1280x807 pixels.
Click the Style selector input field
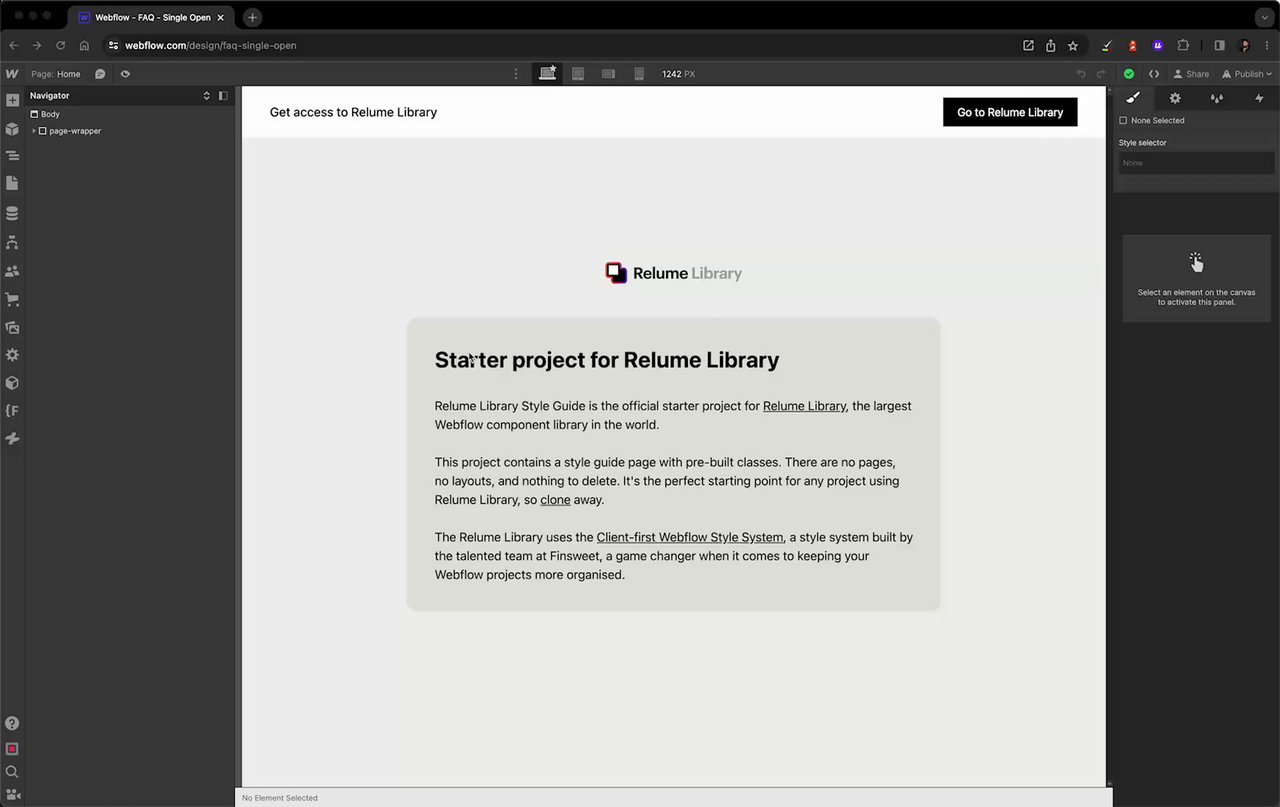point(1196,163)
